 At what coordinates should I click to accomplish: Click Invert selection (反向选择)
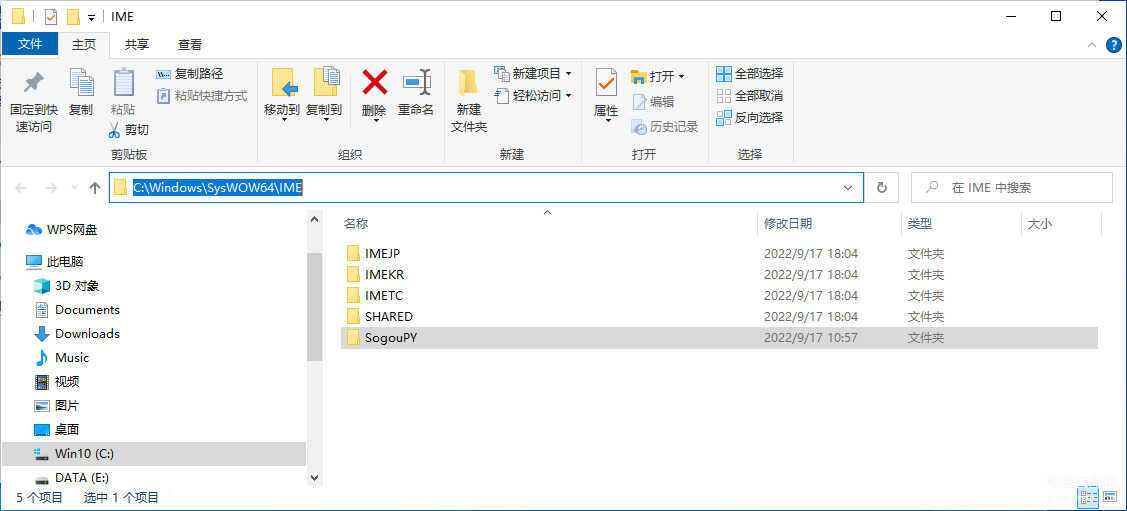750,117
